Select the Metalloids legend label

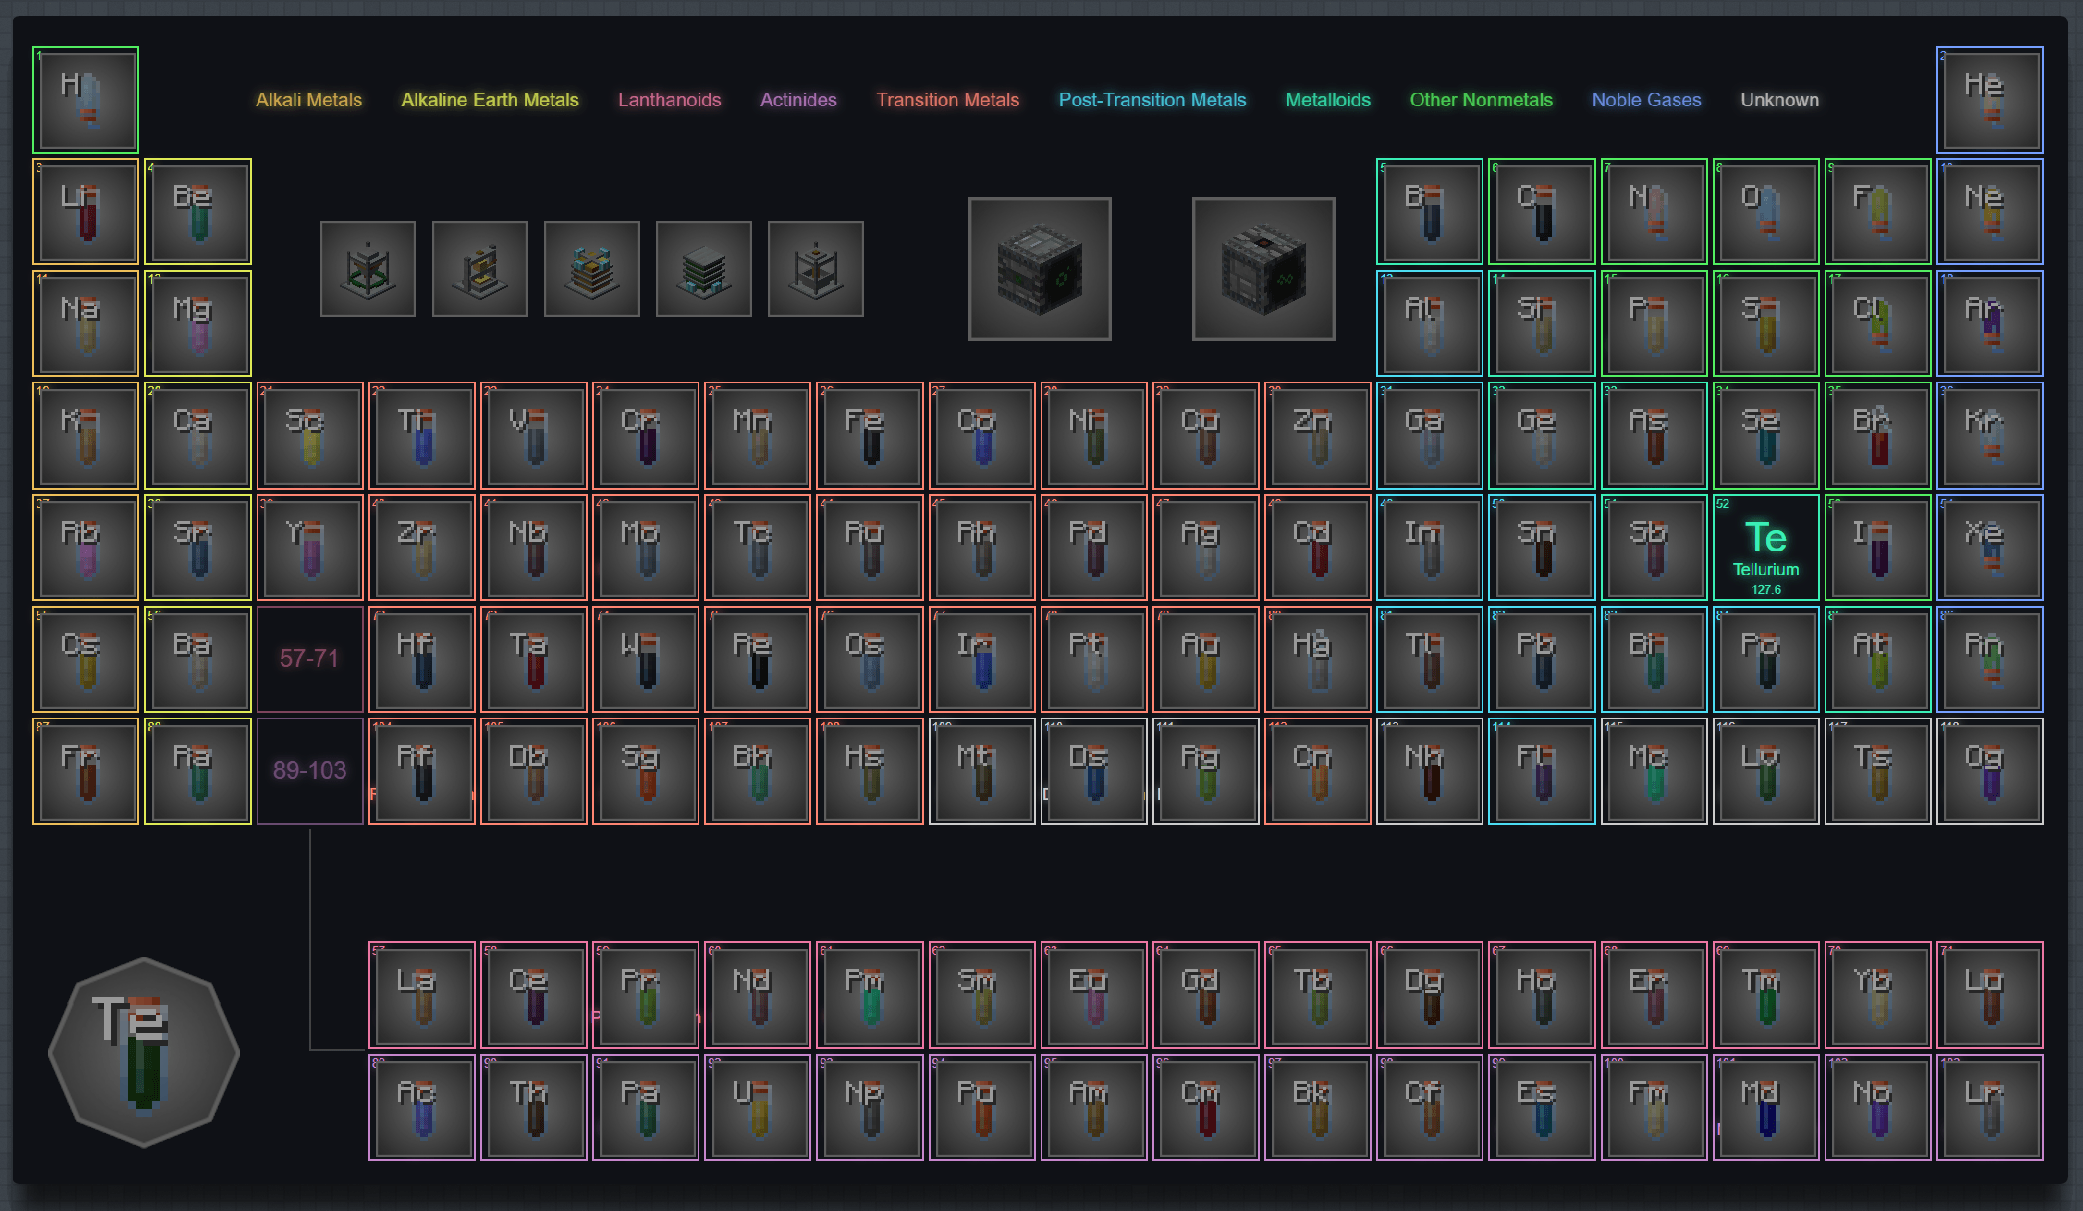pos(1328,100)
